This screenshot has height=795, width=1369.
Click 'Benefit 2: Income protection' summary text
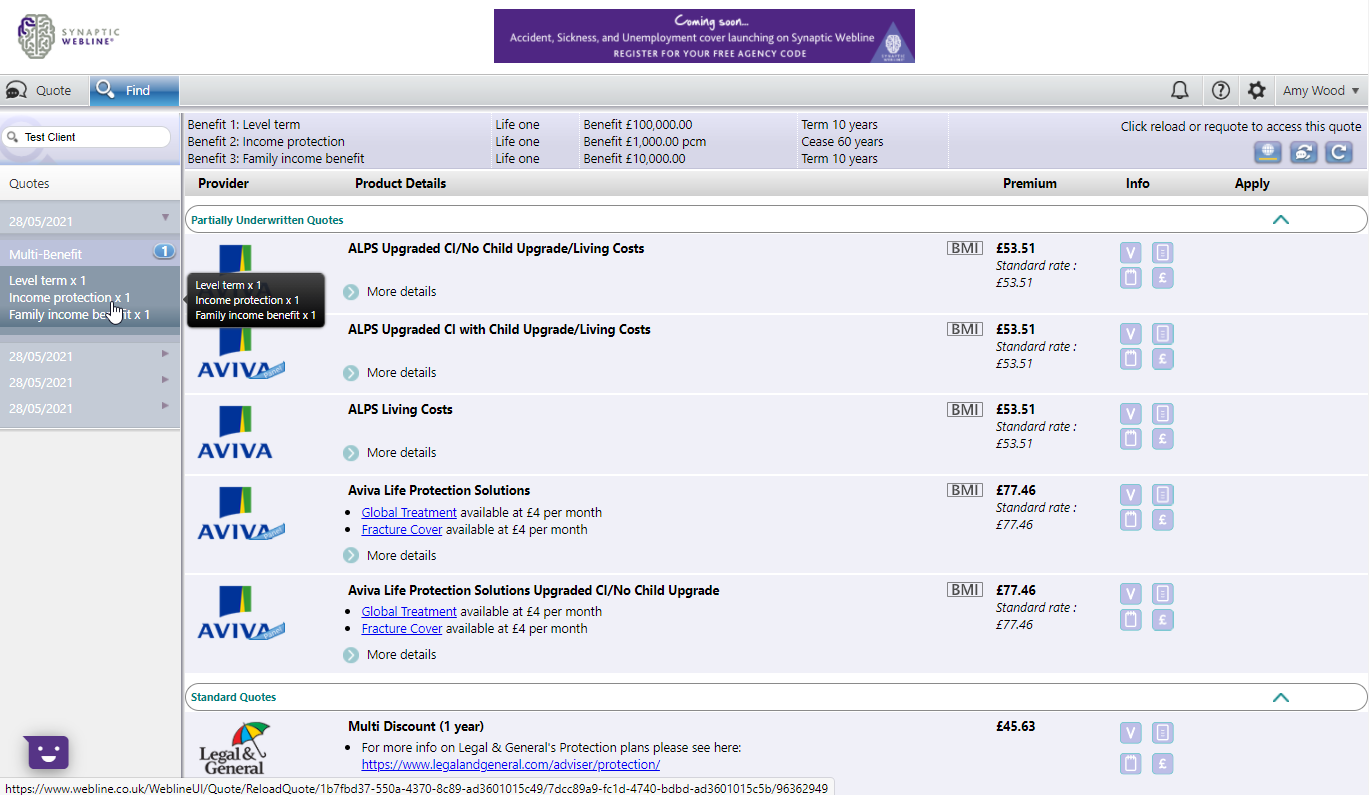266,142
